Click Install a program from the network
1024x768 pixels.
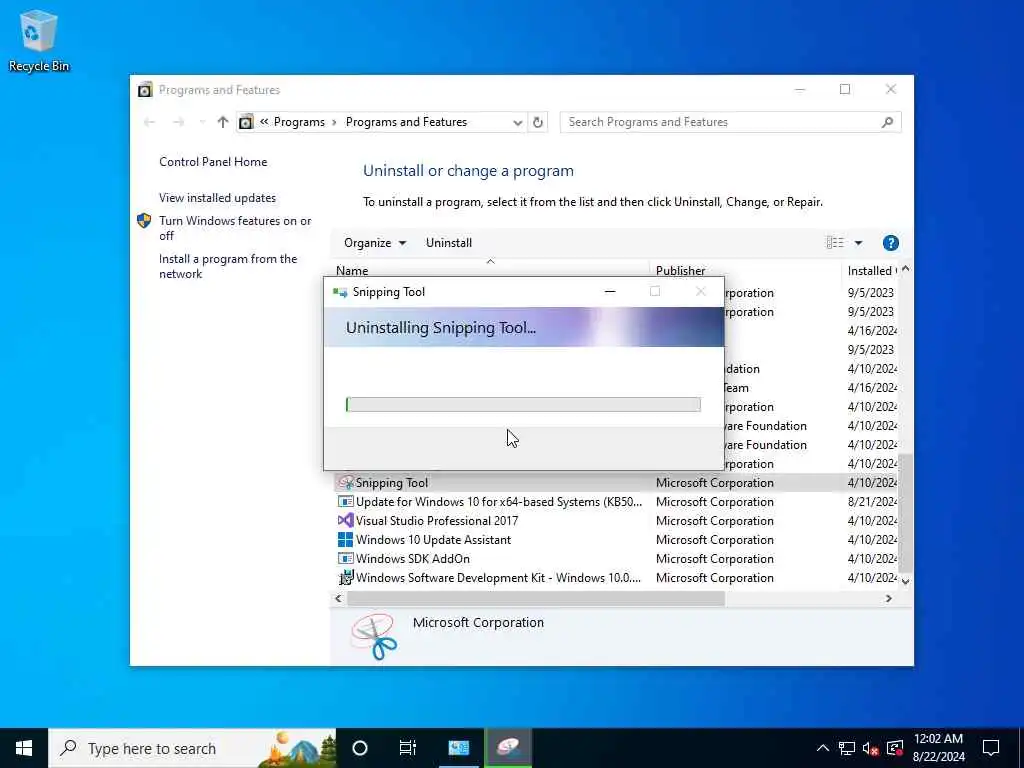[228, 266]
